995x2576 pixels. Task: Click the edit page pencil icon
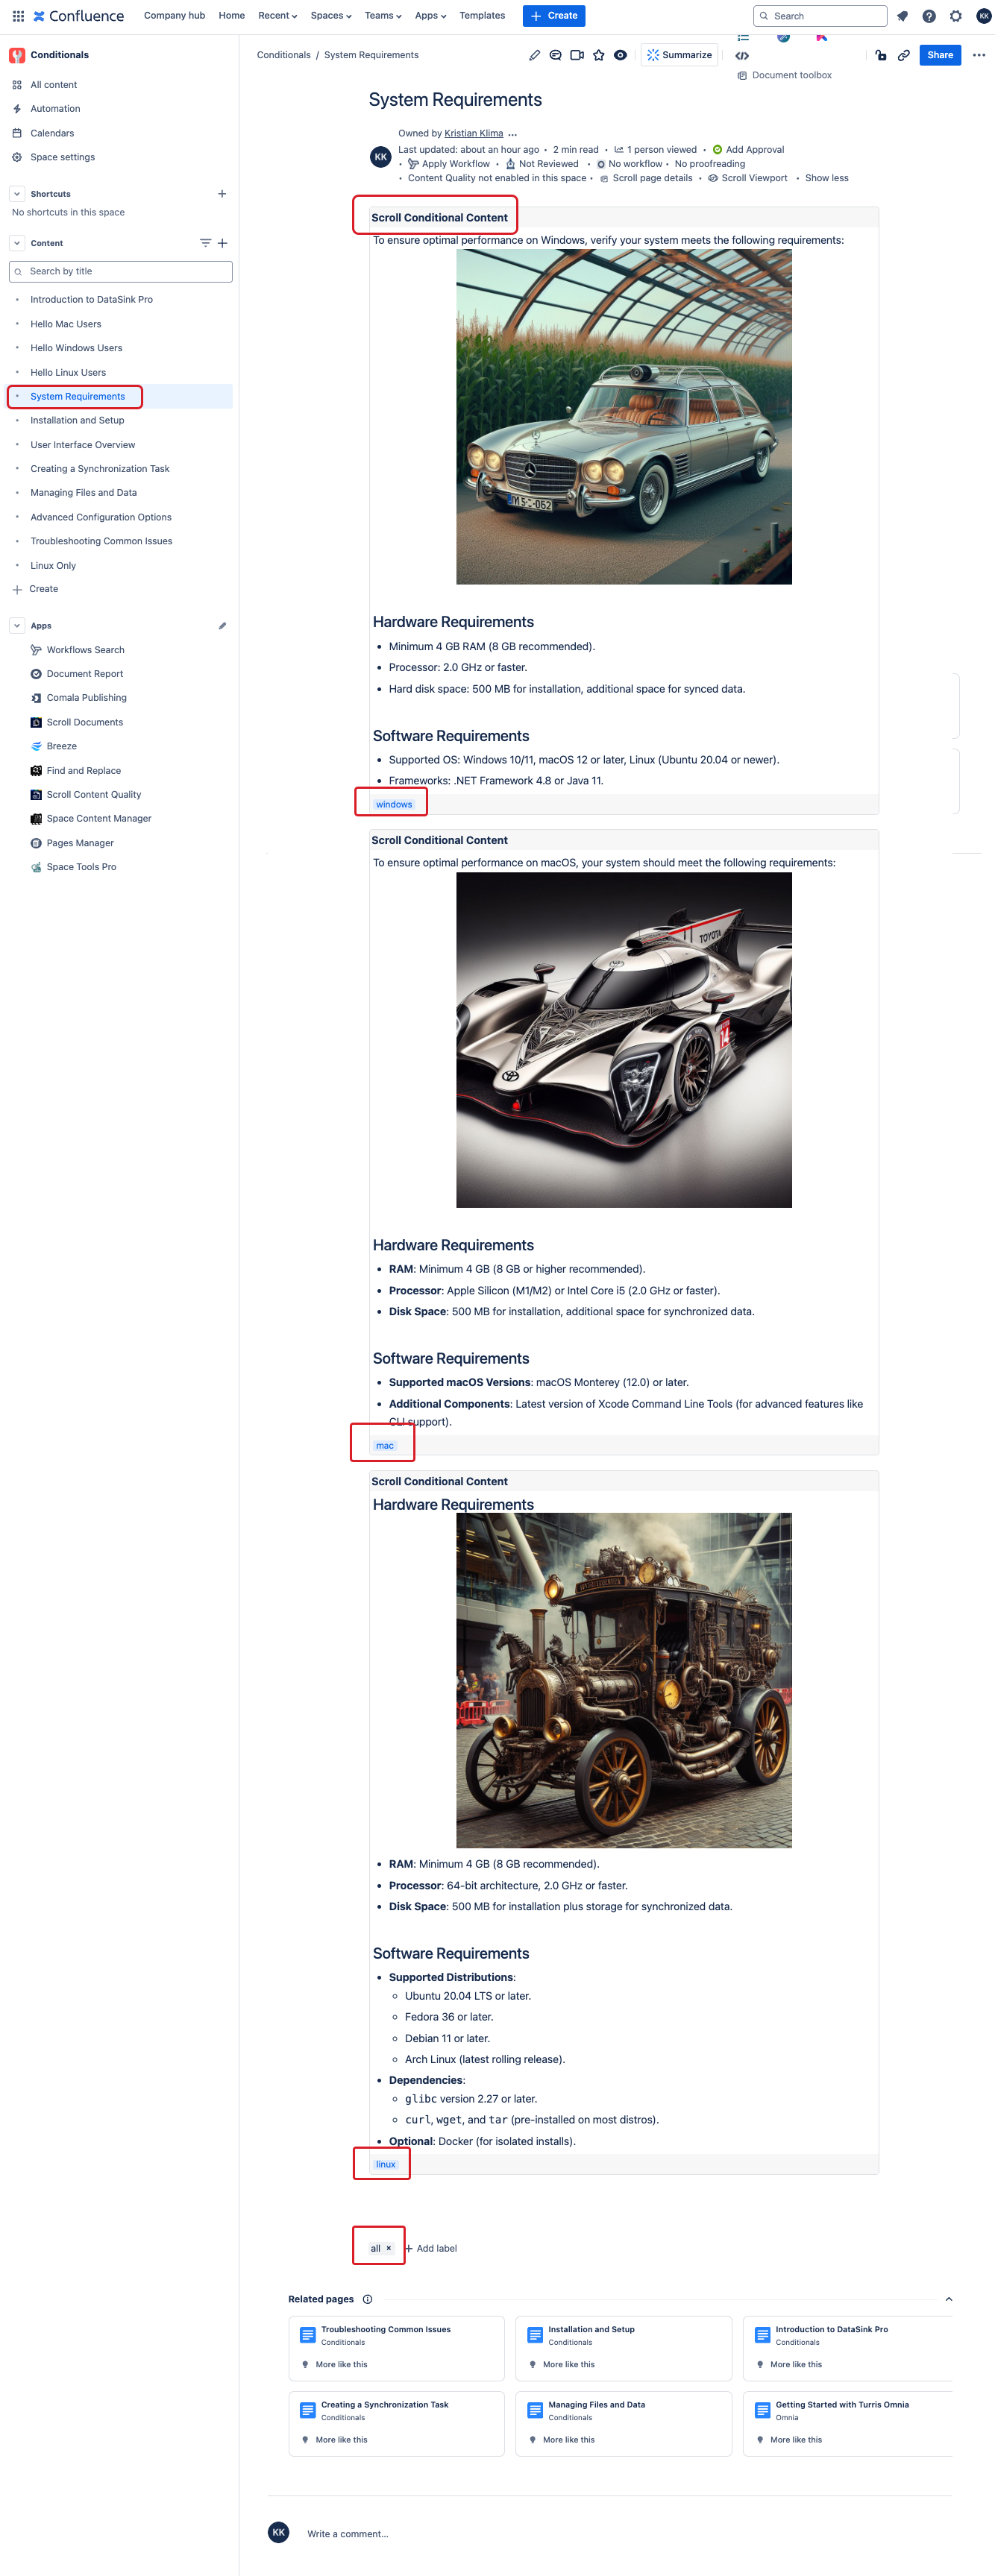[534, 55]
